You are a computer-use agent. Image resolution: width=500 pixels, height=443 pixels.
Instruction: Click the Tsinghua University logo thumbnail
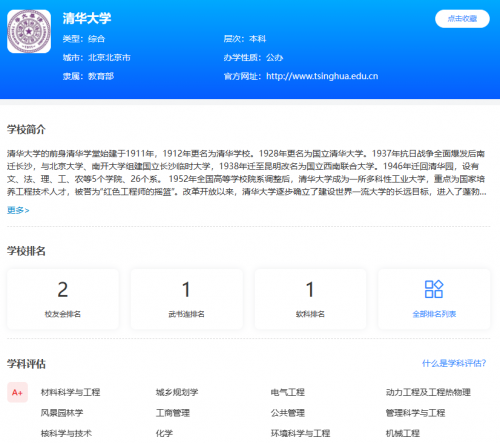click(29, 31)
